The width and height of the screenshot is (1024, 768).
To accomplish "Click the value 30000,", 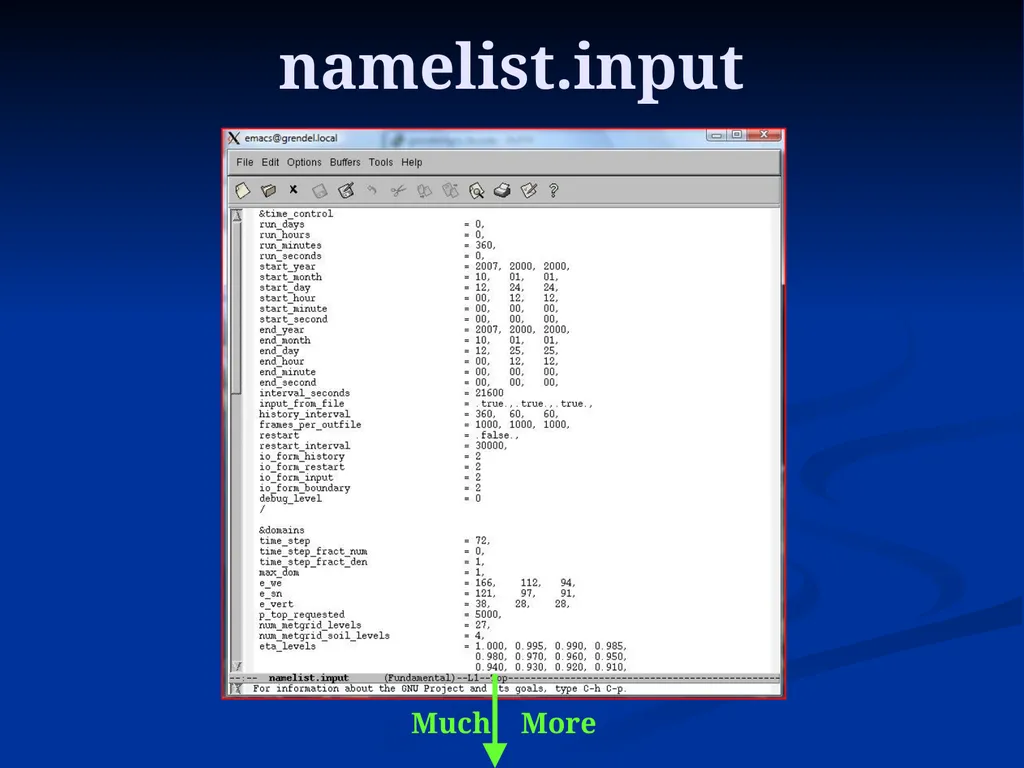I will [x=491, y=445].
